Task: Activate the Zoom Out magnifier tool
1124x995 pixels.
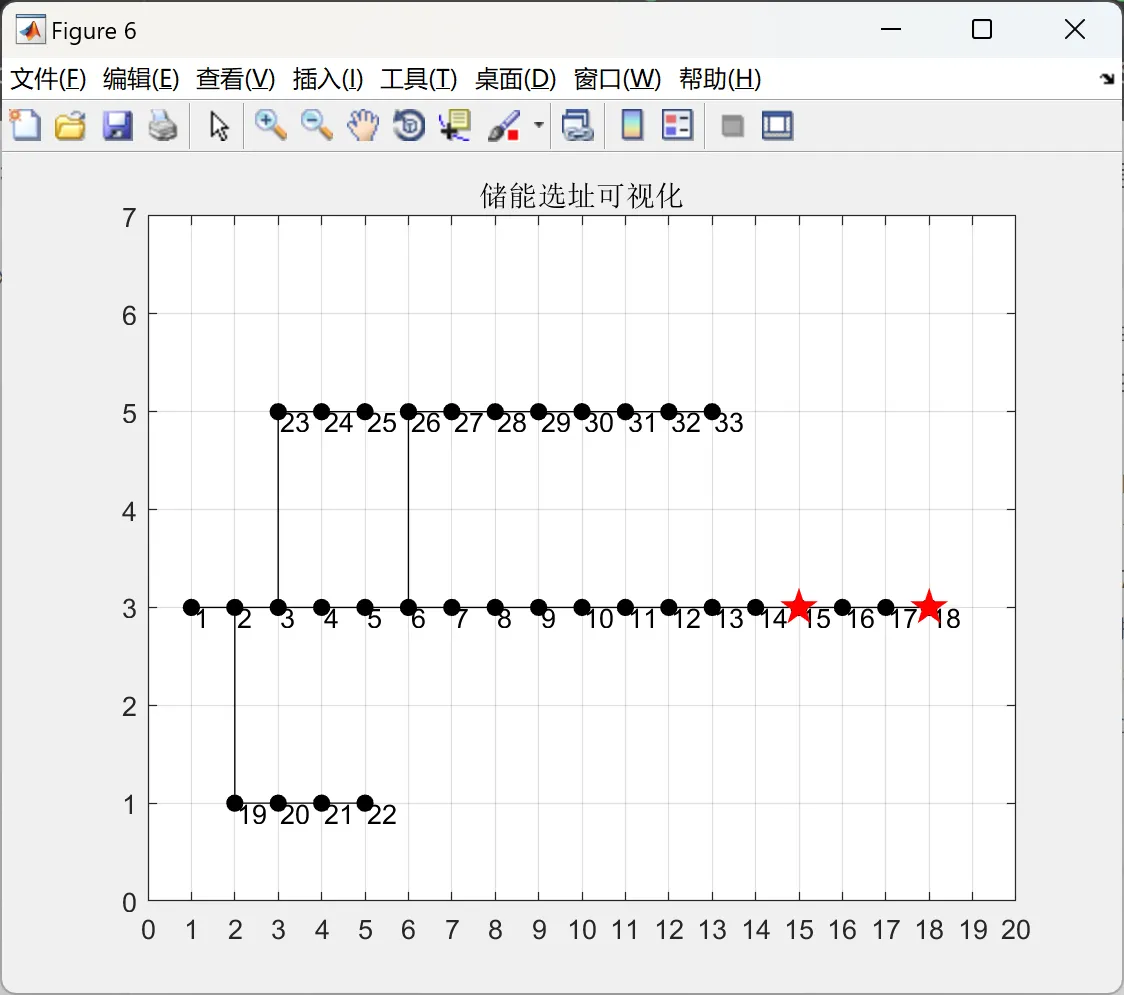Action: (316, 126)
